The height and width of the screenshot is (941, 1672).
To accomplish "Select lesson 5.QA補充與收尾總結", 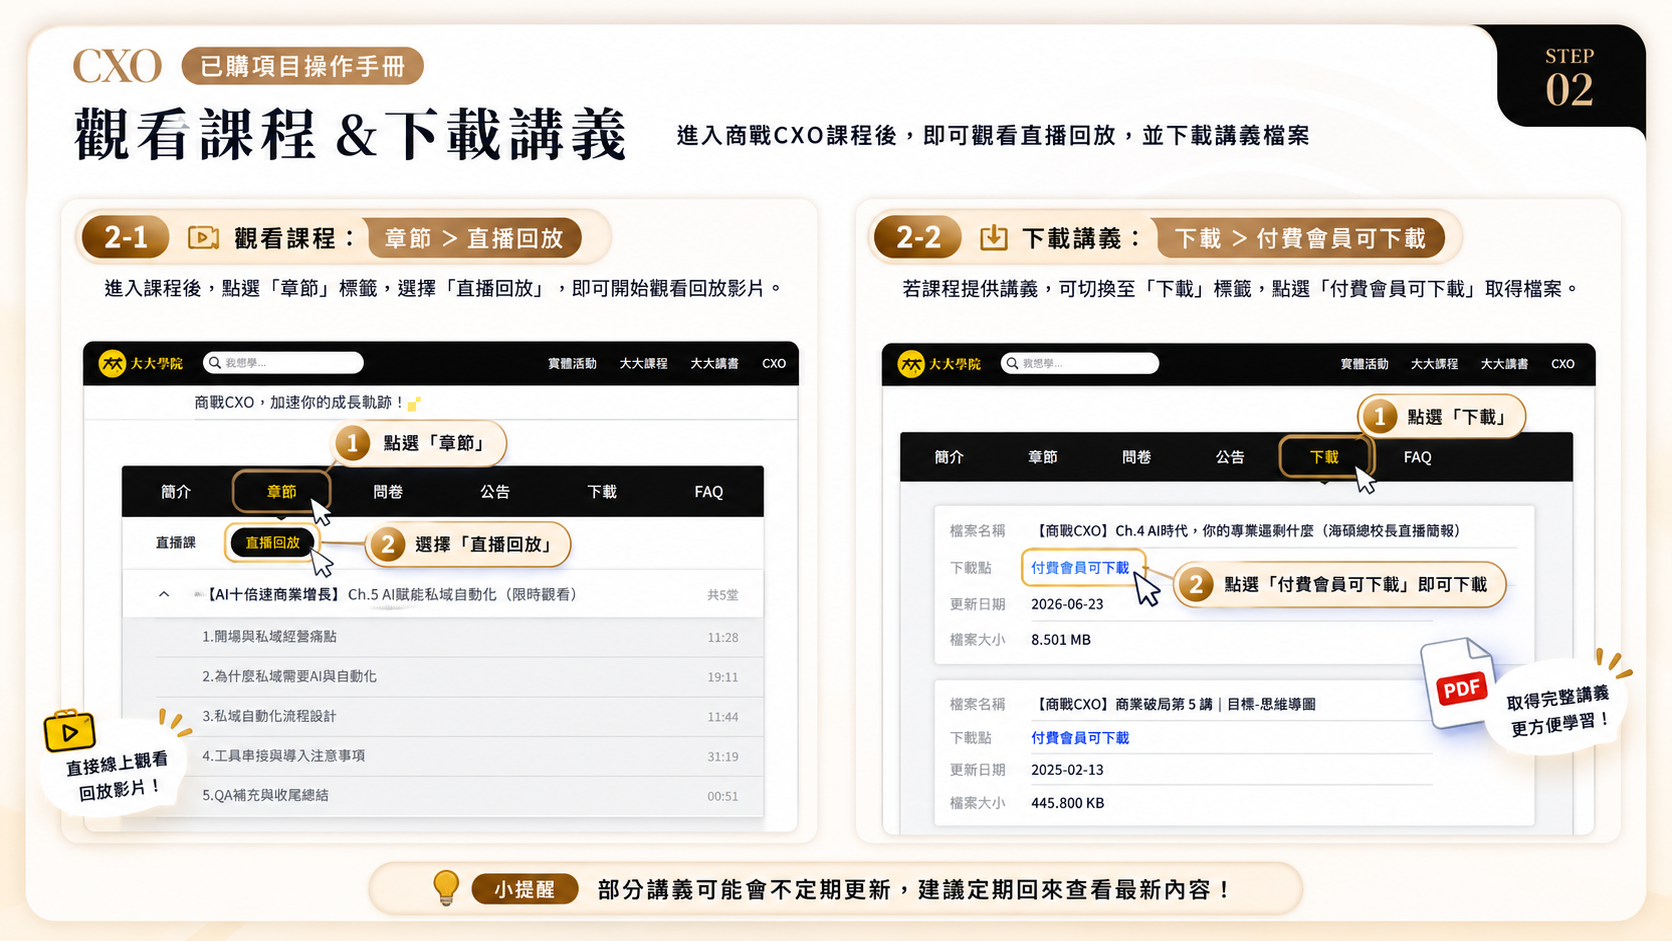I will pyautogui.click(x=265, y=796).
